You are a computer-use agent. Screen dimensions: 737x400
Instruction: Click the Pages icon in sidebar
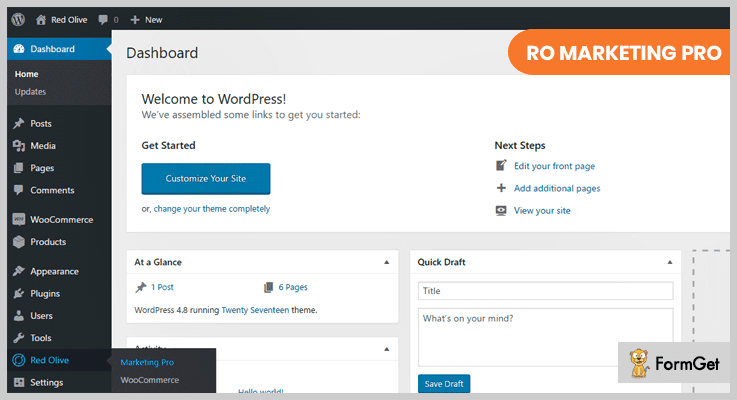click(x=19, y=168)
